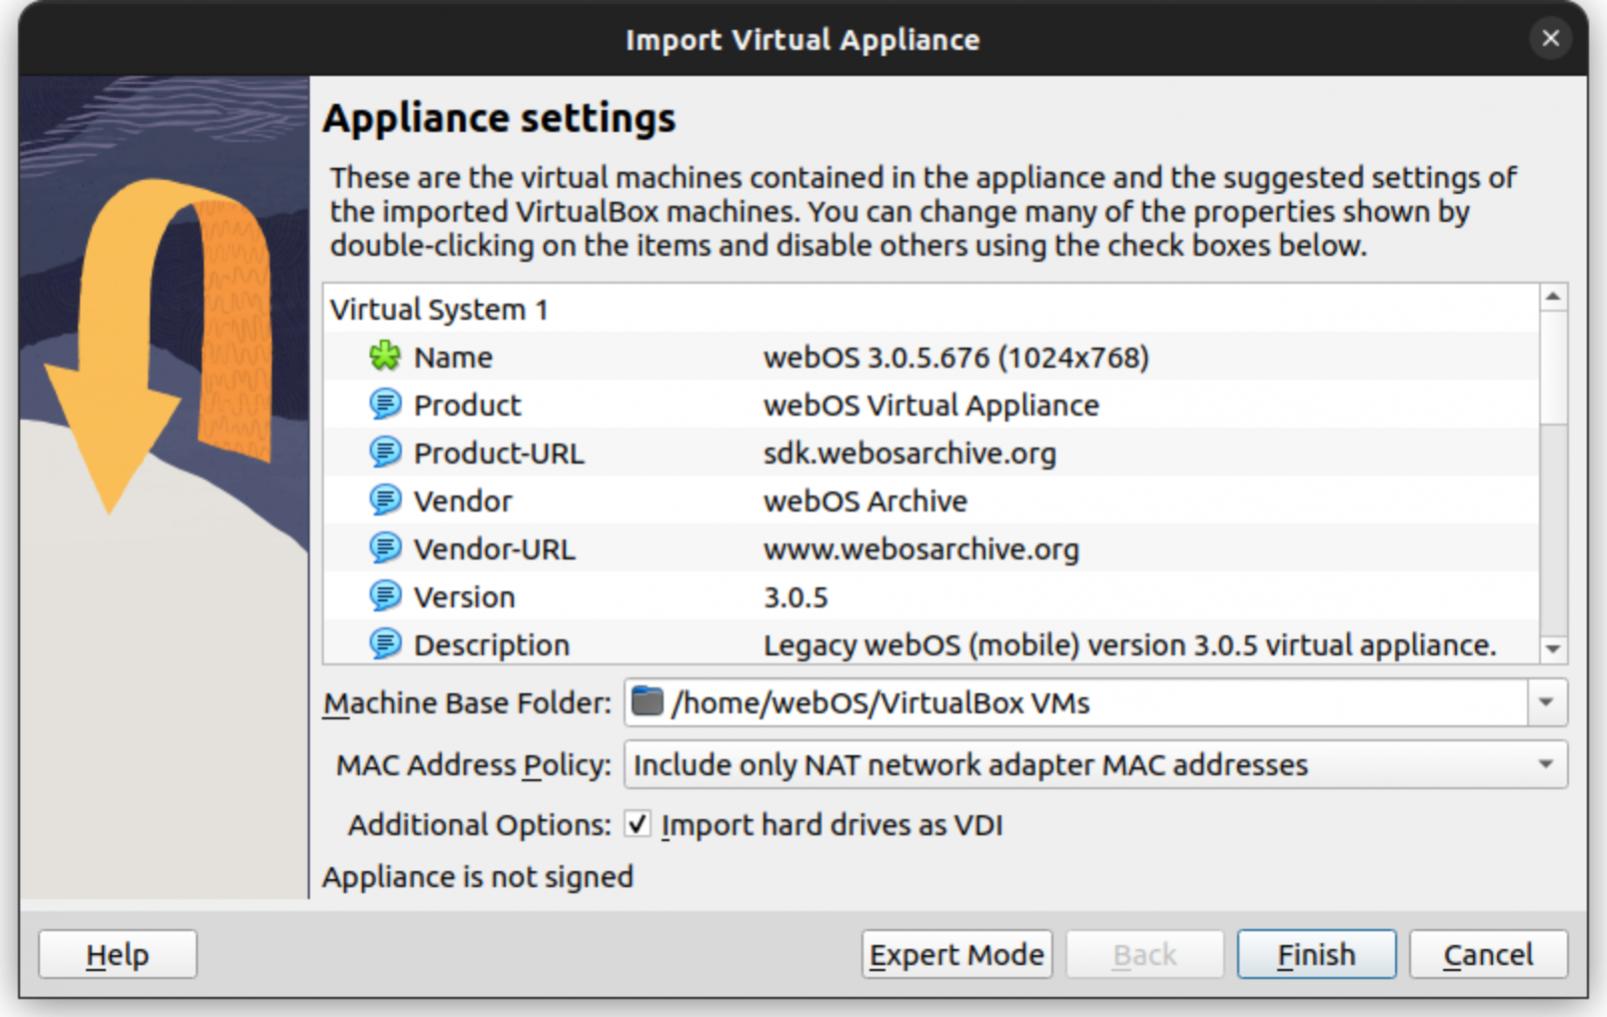Viewport: 1607px width, 1017px height.
Task: Expand the MAC Address Policy dropdown
Action: (x=1545, y=765)
